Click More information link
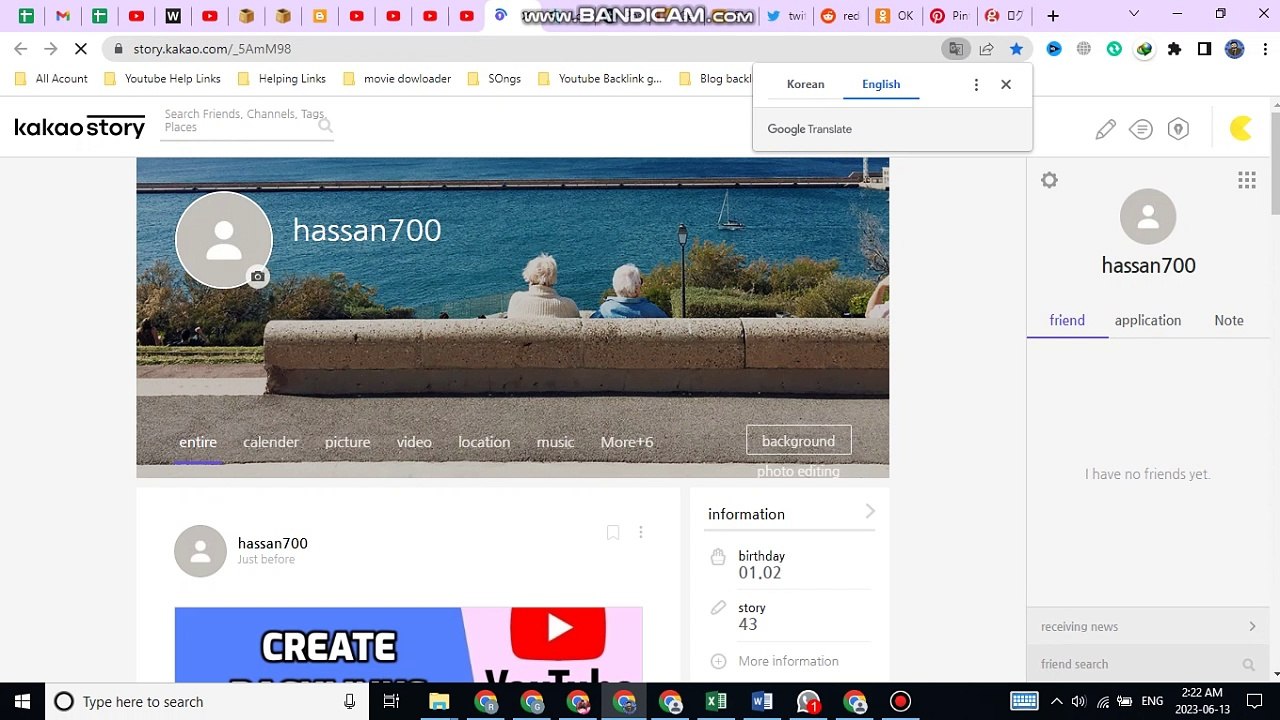 [788, 661]
